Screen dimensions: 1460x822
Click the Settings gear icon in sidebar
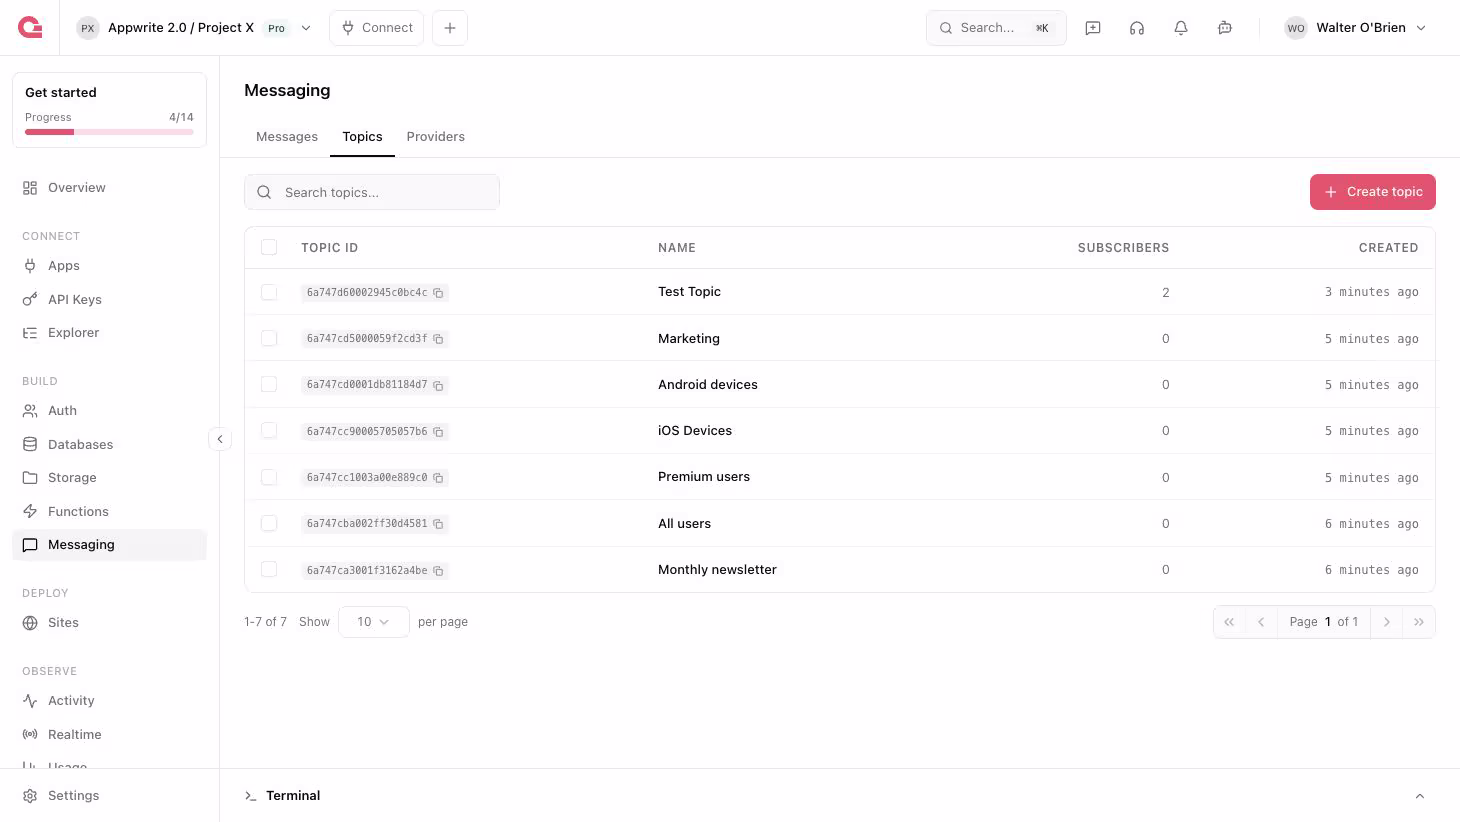click(30, 796)
